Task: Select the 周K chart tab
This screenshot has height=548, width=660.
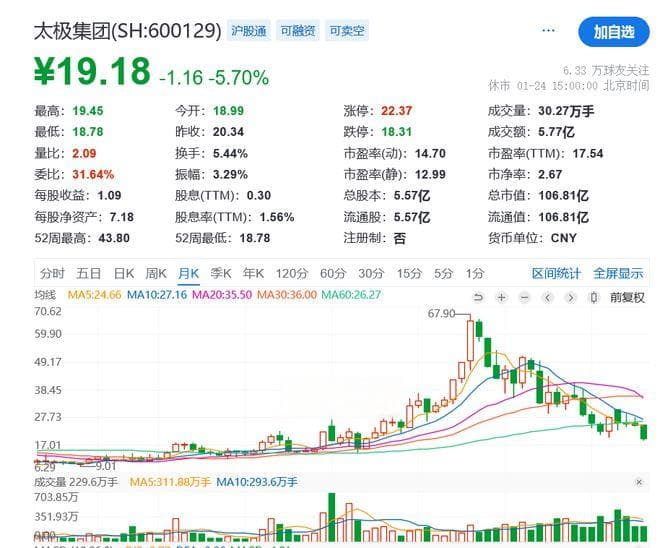Action: (156, 274)
